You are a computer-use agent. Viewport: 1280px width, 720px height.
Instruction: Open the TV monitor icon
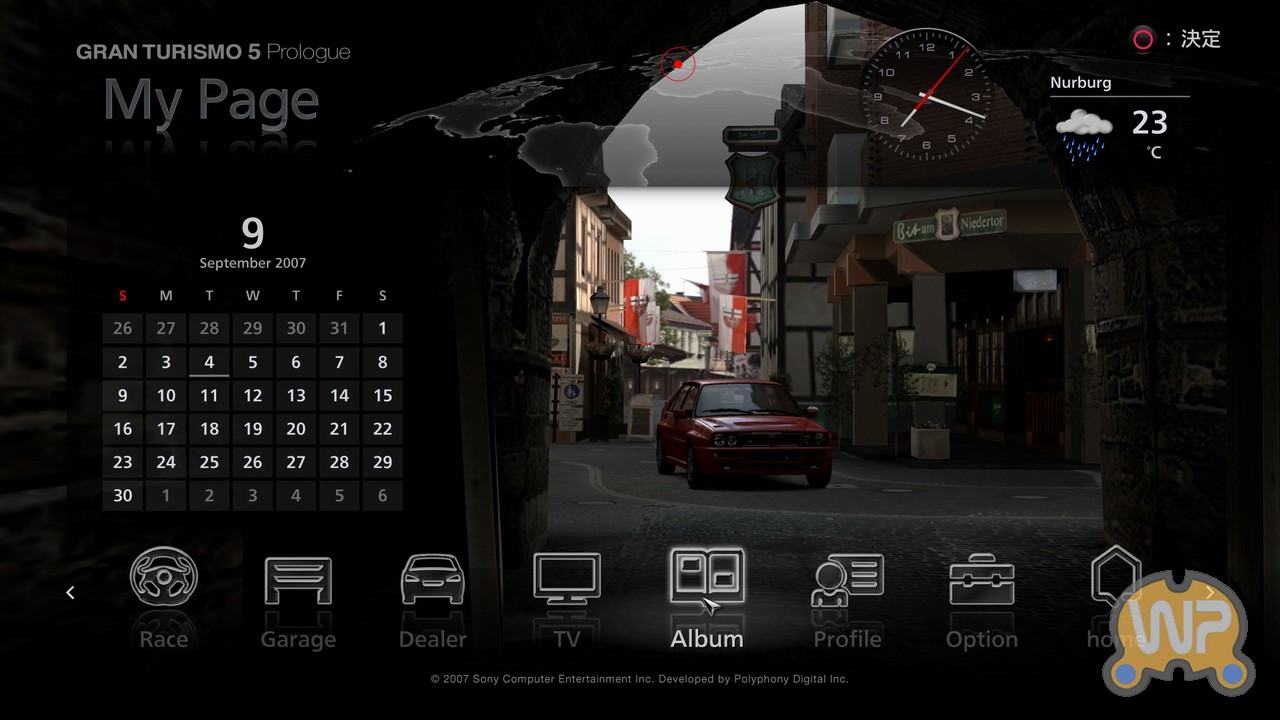point(567,580)
